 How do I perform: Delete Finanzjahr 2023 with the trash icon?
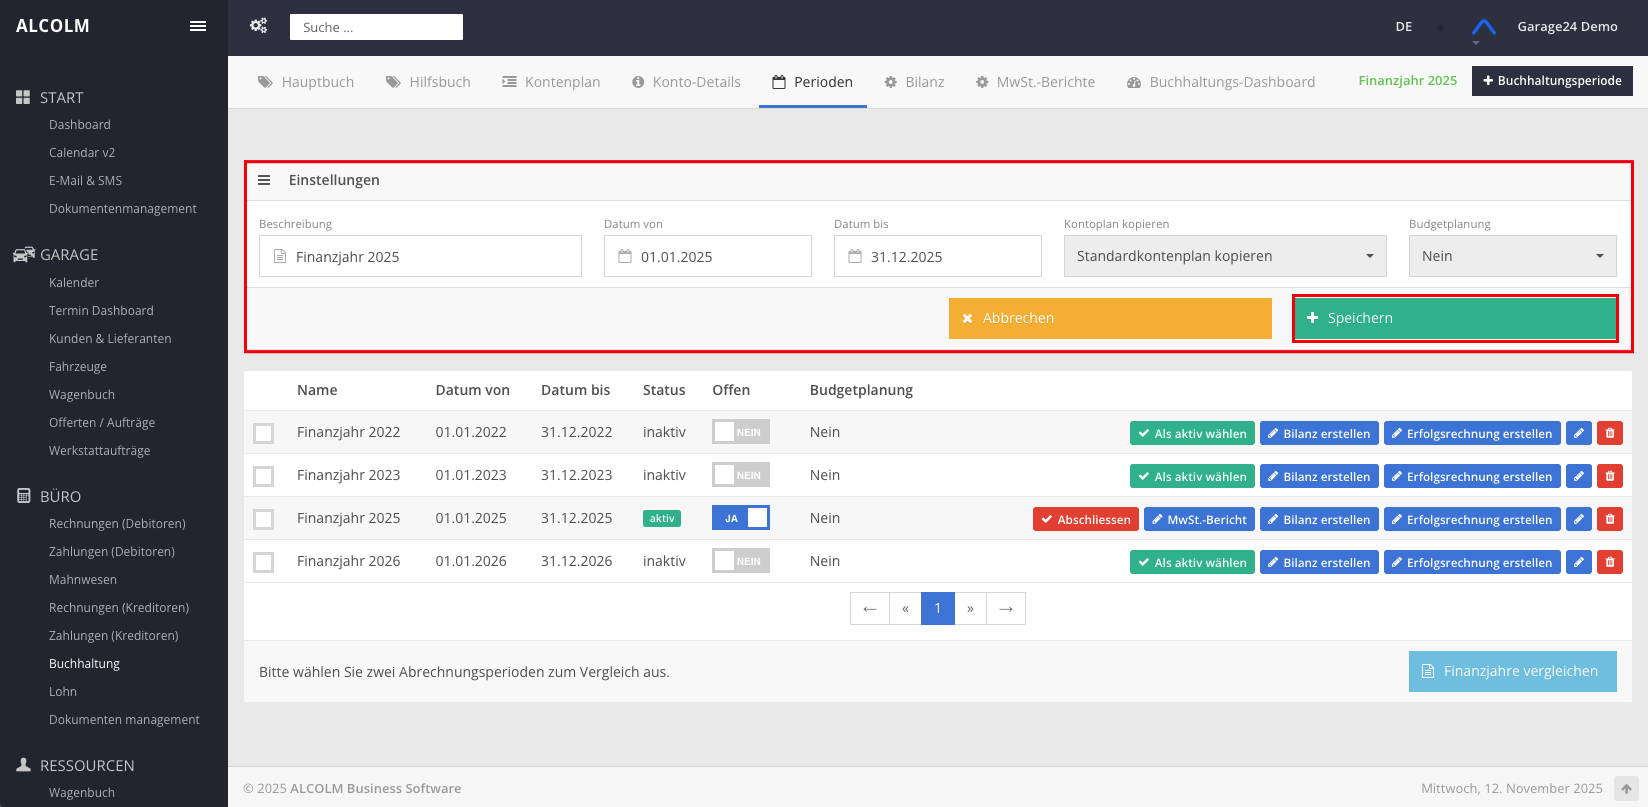1609,476
